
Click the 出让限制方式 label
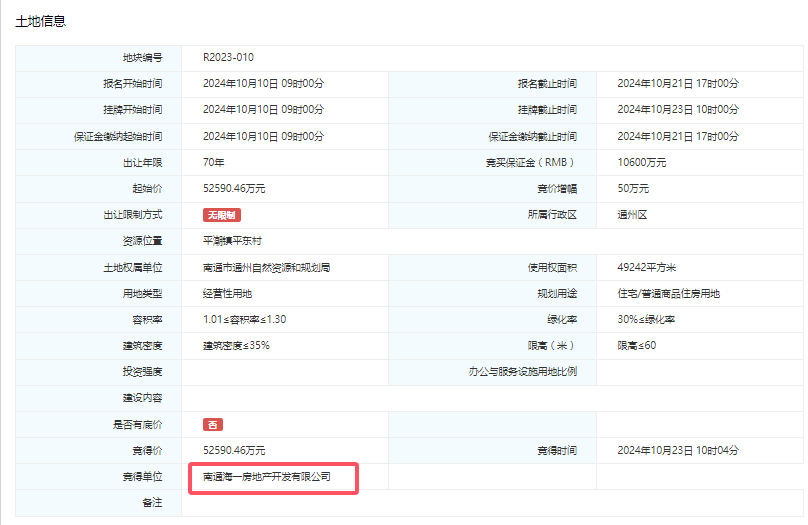tap(133, 215)
